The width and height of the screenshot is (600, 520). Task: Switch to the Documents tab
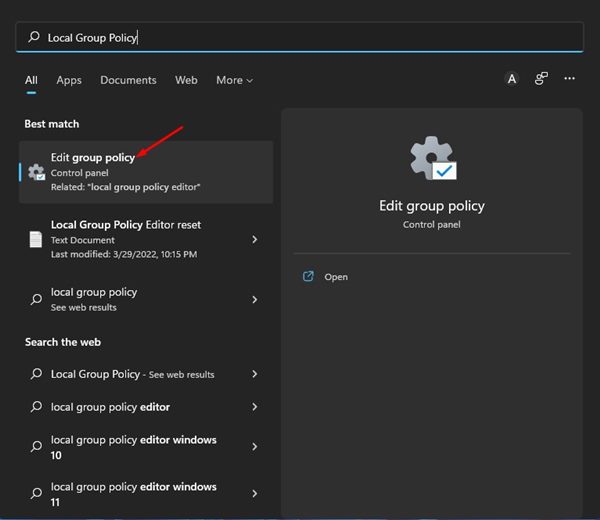click(x=128, y=80)
